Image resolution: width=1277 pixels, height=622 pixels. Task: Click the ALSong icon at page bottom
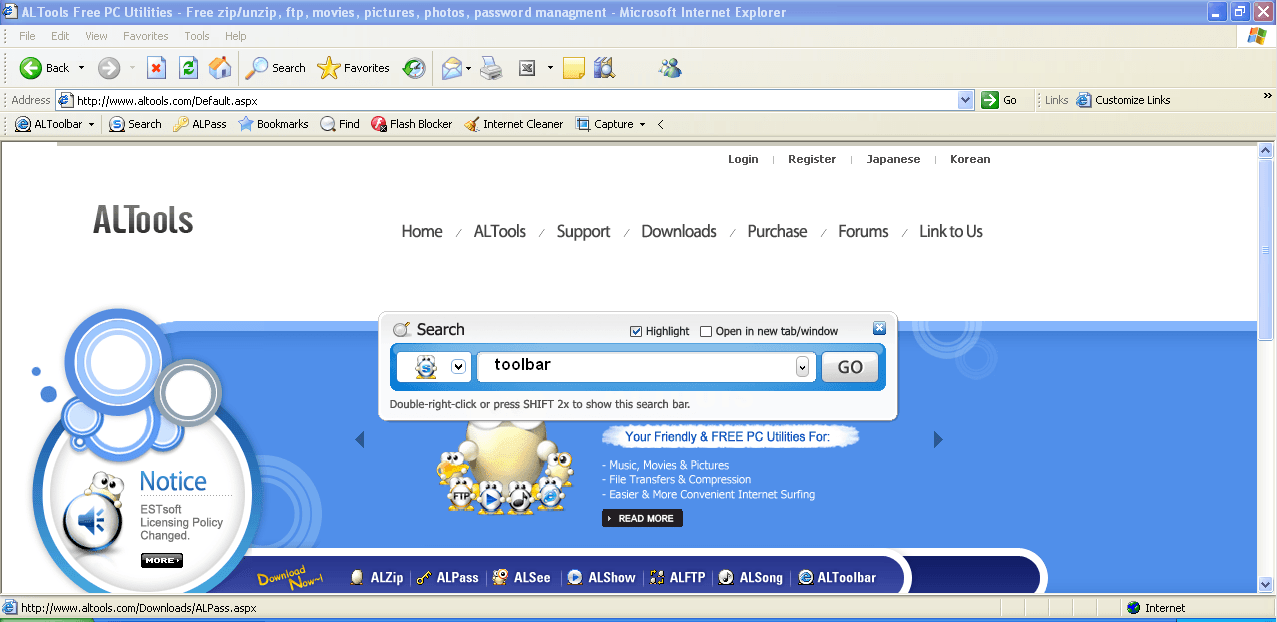pos(750,577)
